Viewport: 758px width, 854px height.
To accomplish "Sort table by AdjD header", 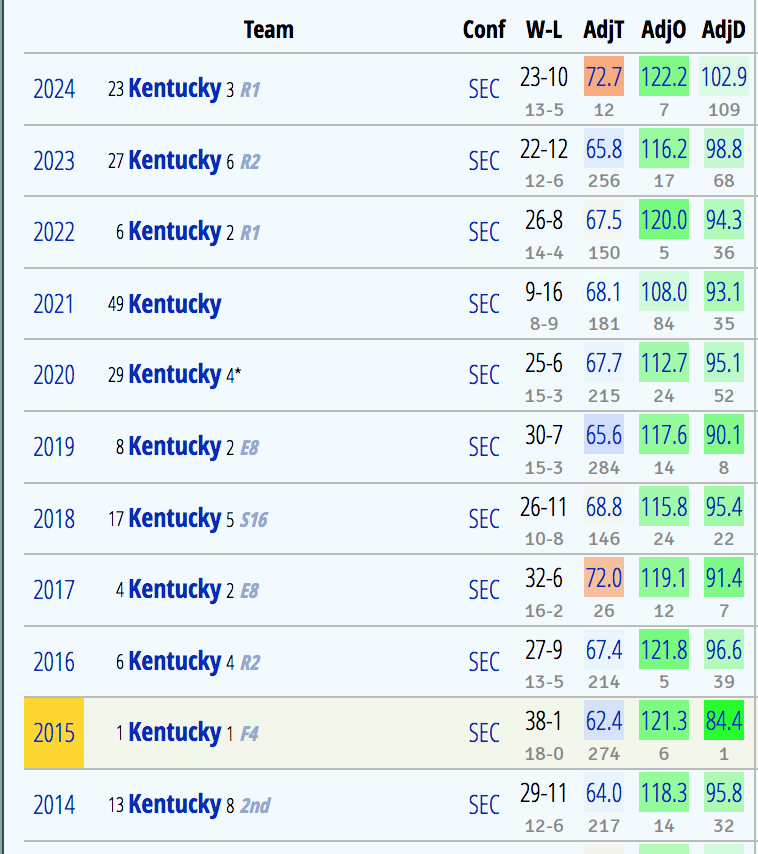I will [723, 30].
